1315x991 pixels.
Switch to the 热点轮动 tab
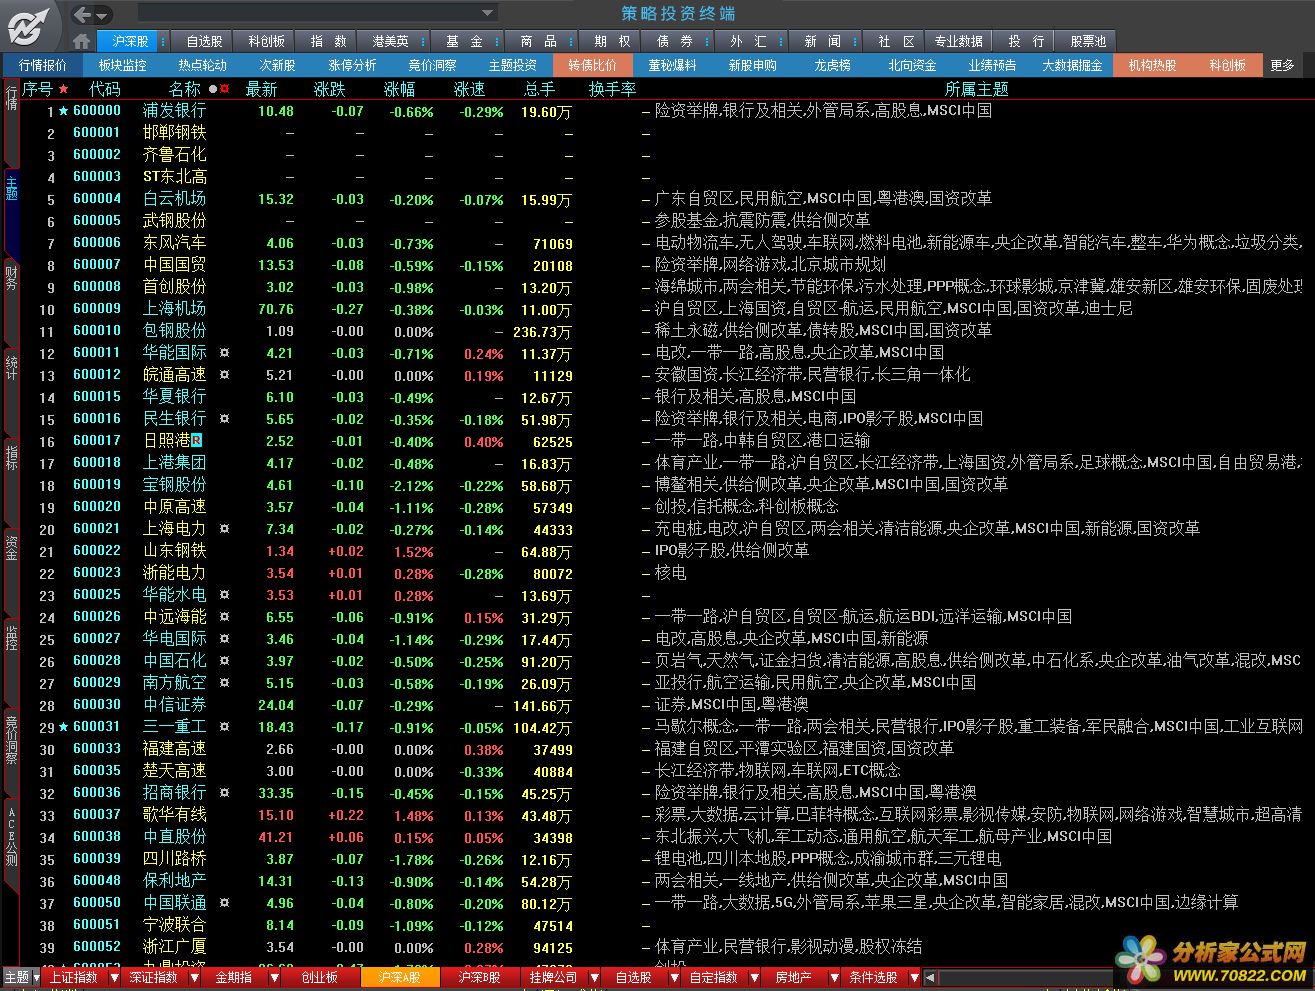coord(202,65)
